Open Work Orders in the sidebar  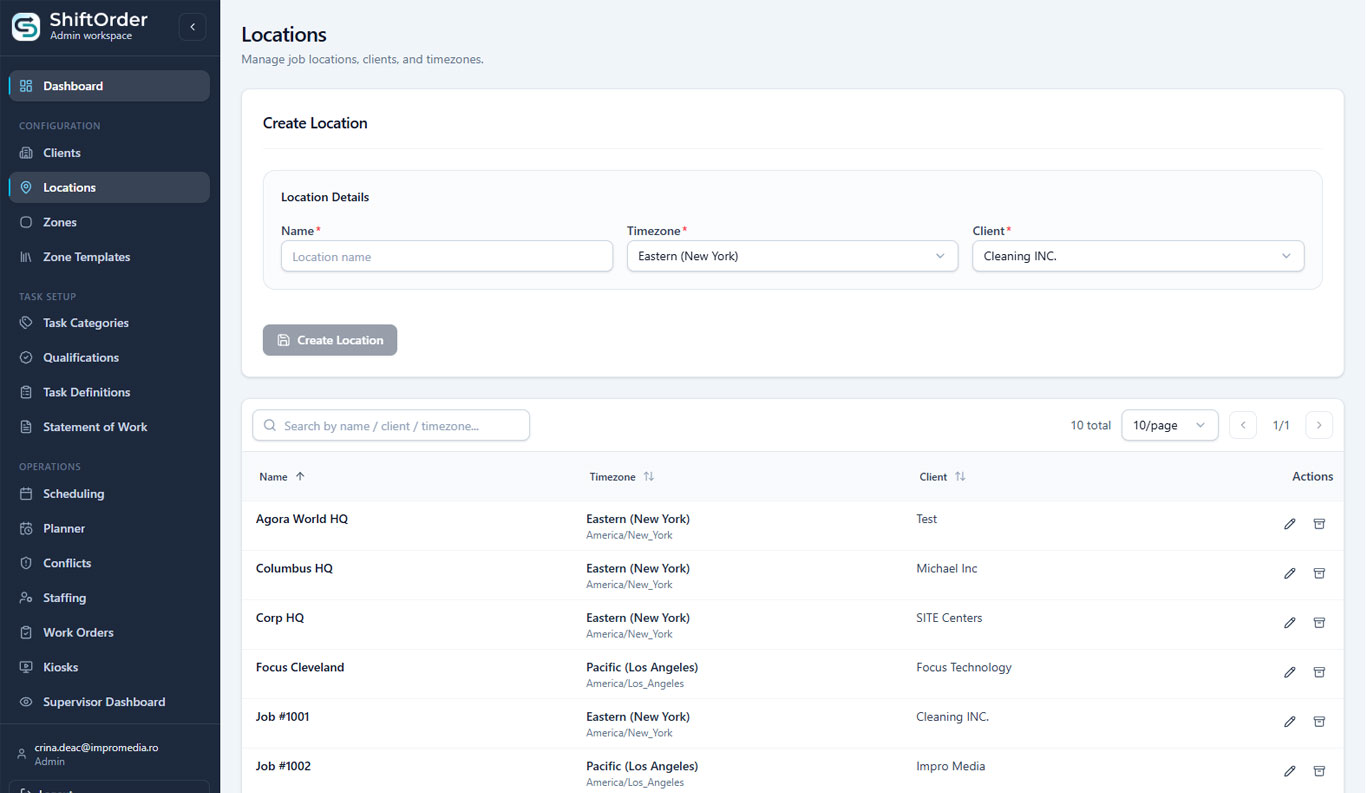(109, 632)
